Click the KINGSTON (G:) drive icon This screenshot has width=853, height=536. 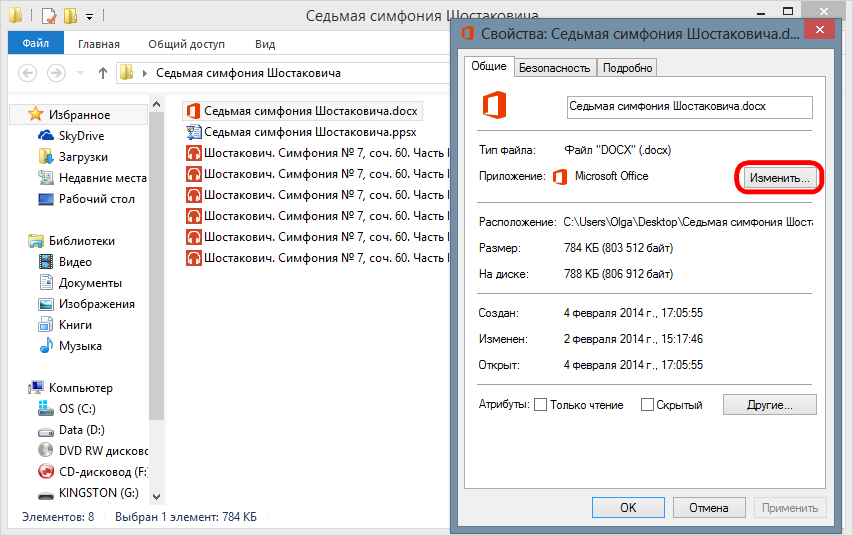46,493
